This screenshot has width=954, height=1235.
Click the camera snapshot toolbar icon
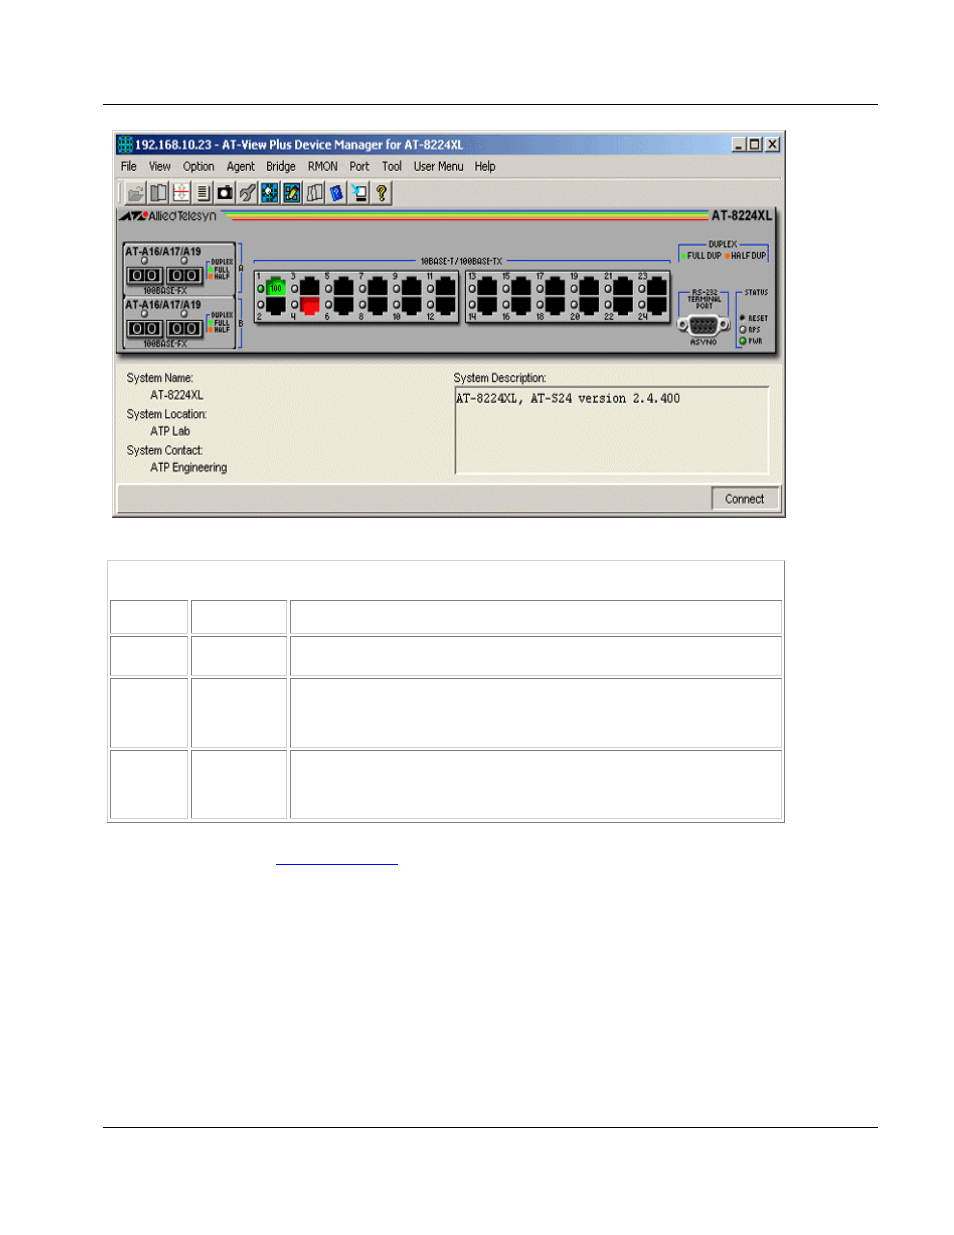[225, 193]
